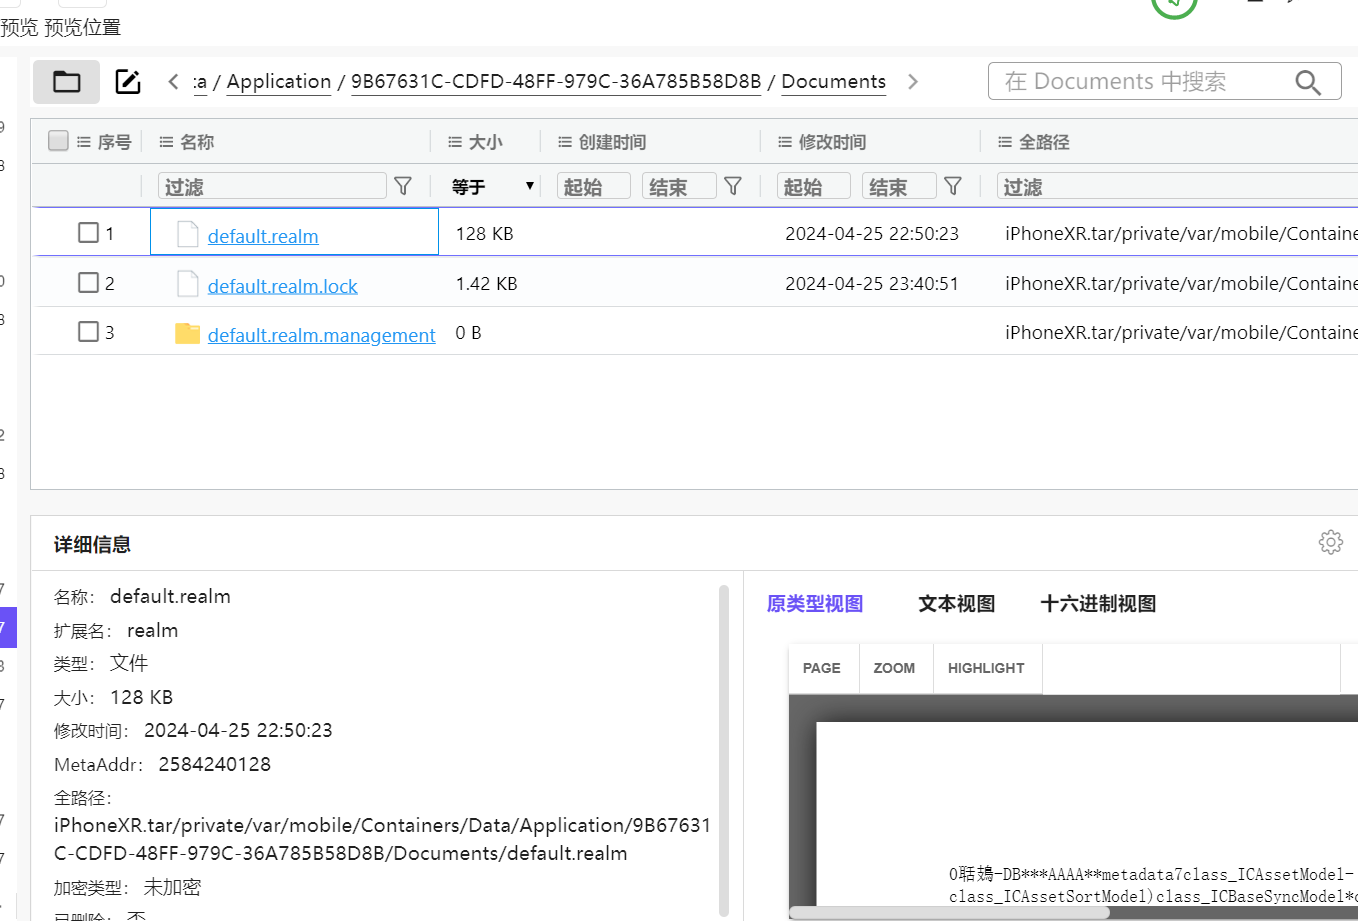This screenshot has width=1358, height=921.
Task: Open the name column filter funnel icon
Action: [x=403, y=186]
